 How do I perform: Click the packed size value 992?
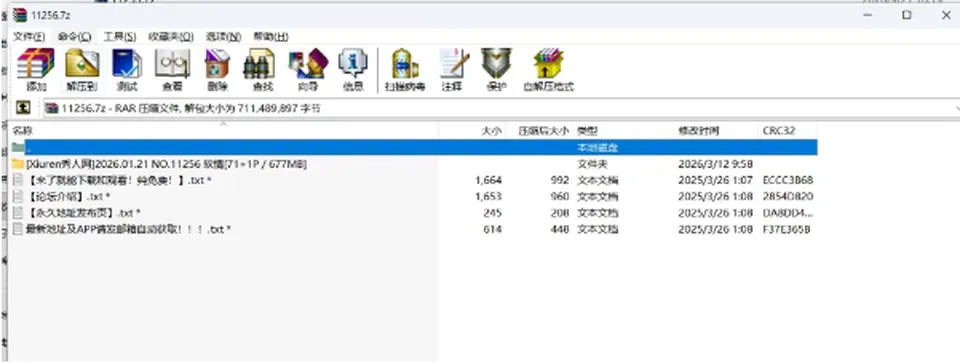pyautogui.click(x=560, y=180)
